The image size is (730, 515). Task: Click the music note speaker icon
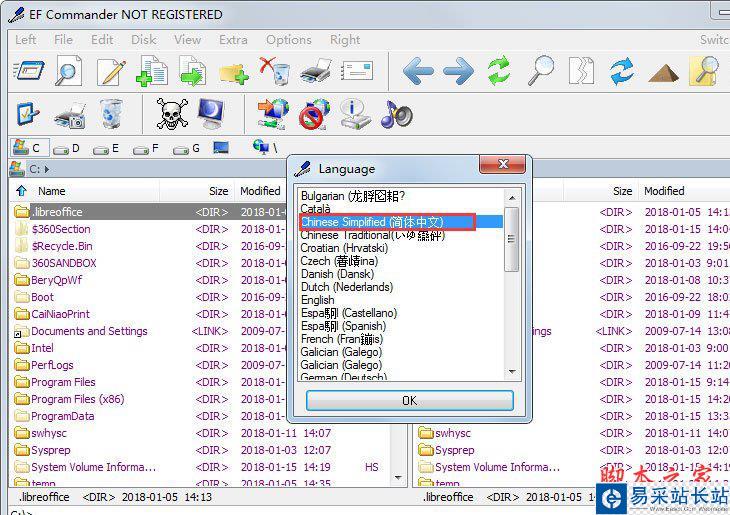point(396,115)
